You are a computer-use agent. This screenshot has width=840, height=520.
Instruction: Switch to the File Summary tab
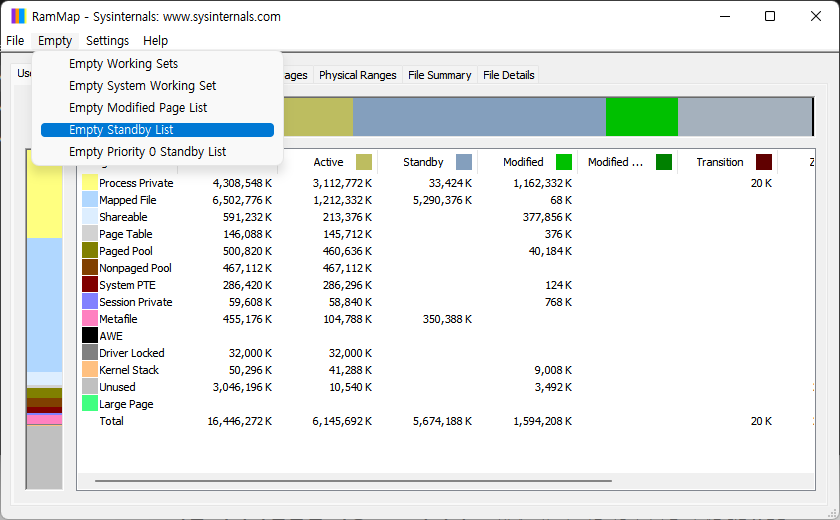(439, 75)
